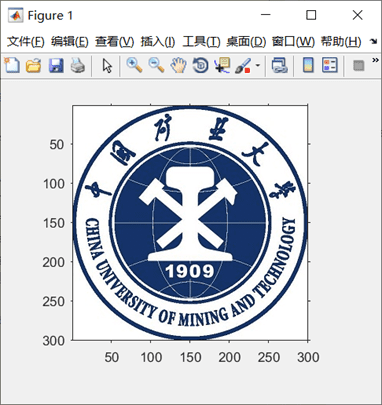Close the Figure 1 window
Image resolution: width=382 pixels, height=405 pixels.
(x=357, y=15)
